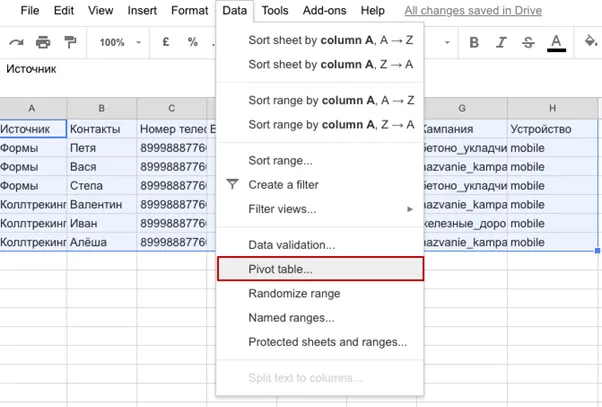This screenshot has width=602, height=407.
Task: Open Protected sheets and ranges...
Action: tap(320, 342)
